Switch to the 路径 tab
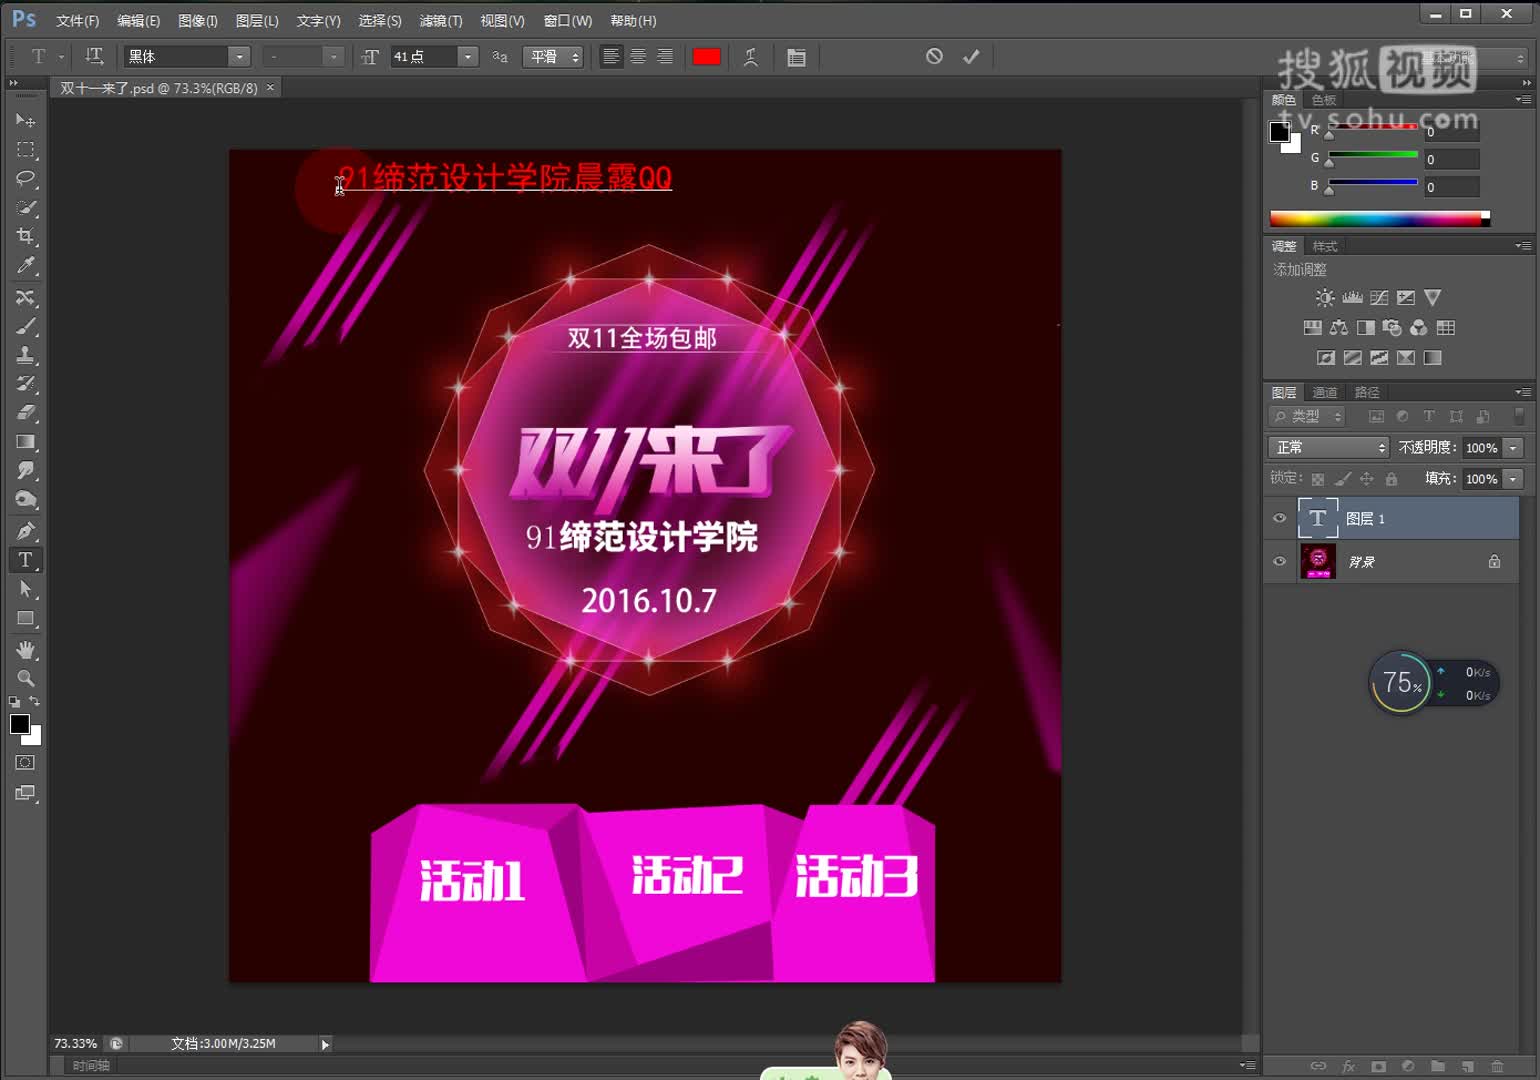The width and height of the screenshot is (1540, 1080). tap(1367, 392)
